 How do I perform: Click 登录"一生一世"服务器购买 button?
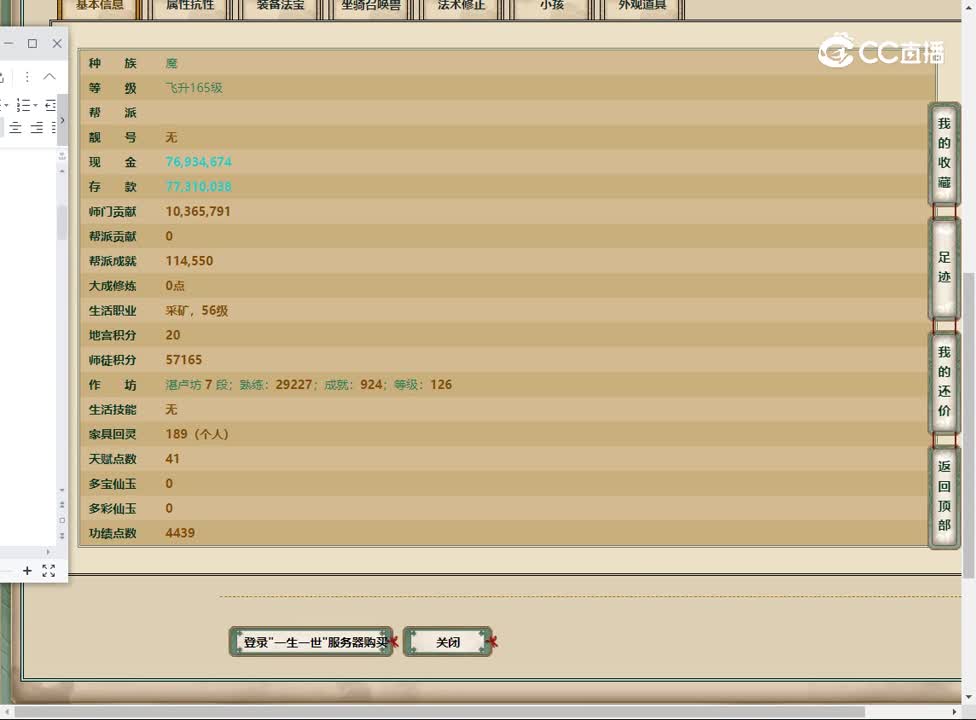[x=311, y=642]
